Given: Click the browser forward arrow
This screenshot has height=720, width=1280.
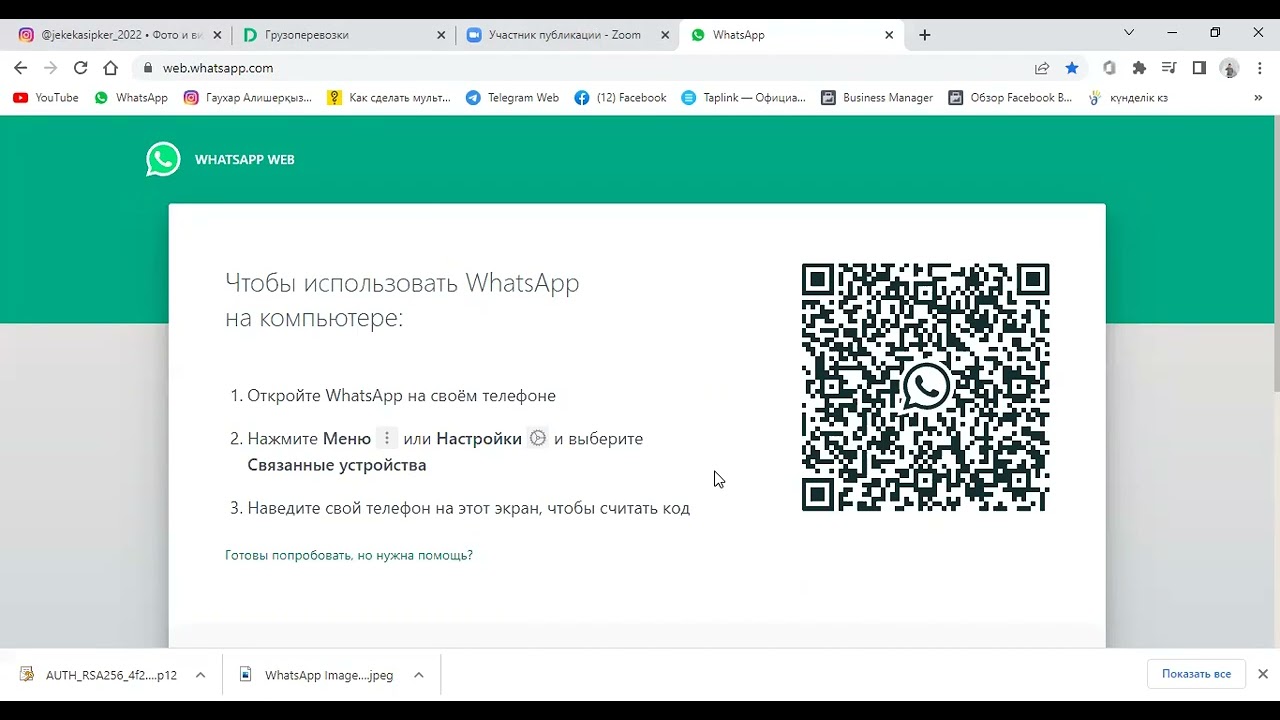Looking at the screenshot, I should tap(51, 68).
